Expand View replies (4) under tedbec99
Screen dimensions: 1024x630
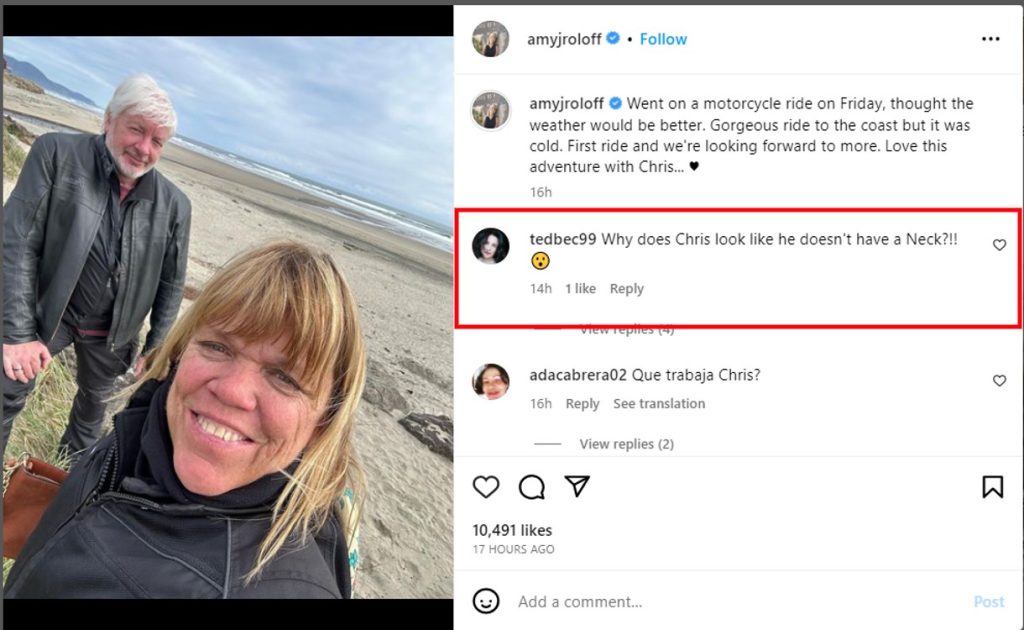click(x=626, y=329)
